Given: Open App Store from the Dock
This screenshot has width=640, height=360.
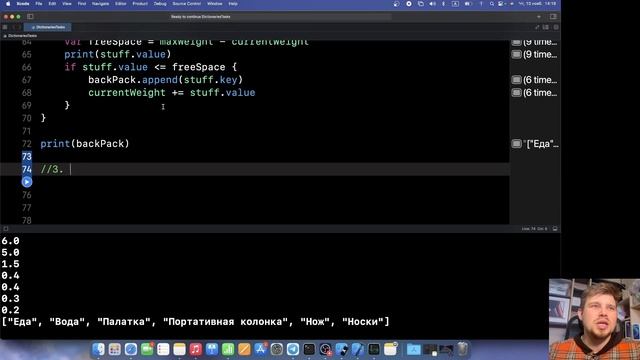Looking at the screenshot, I should (x=260, y=349).
